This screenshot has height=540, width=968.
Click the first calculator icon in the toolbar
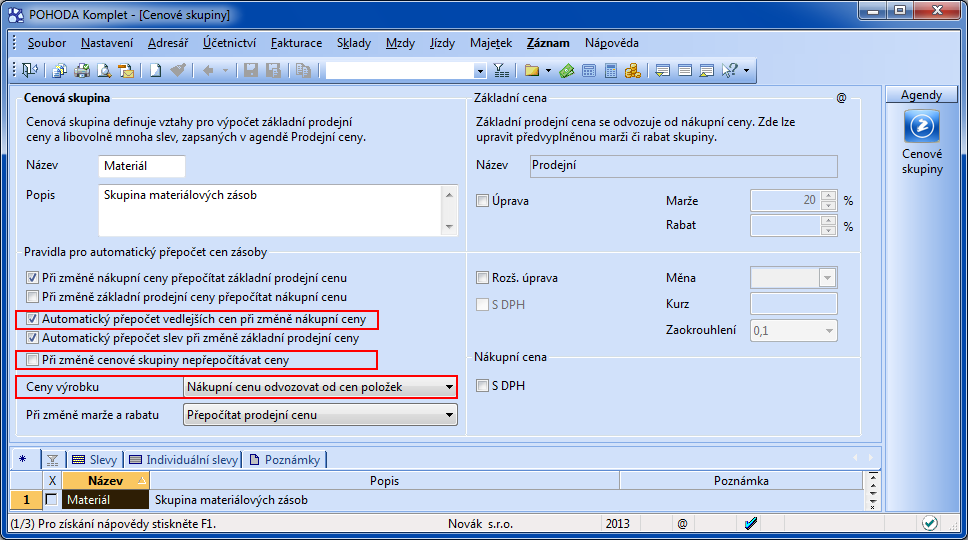[589, 71]
